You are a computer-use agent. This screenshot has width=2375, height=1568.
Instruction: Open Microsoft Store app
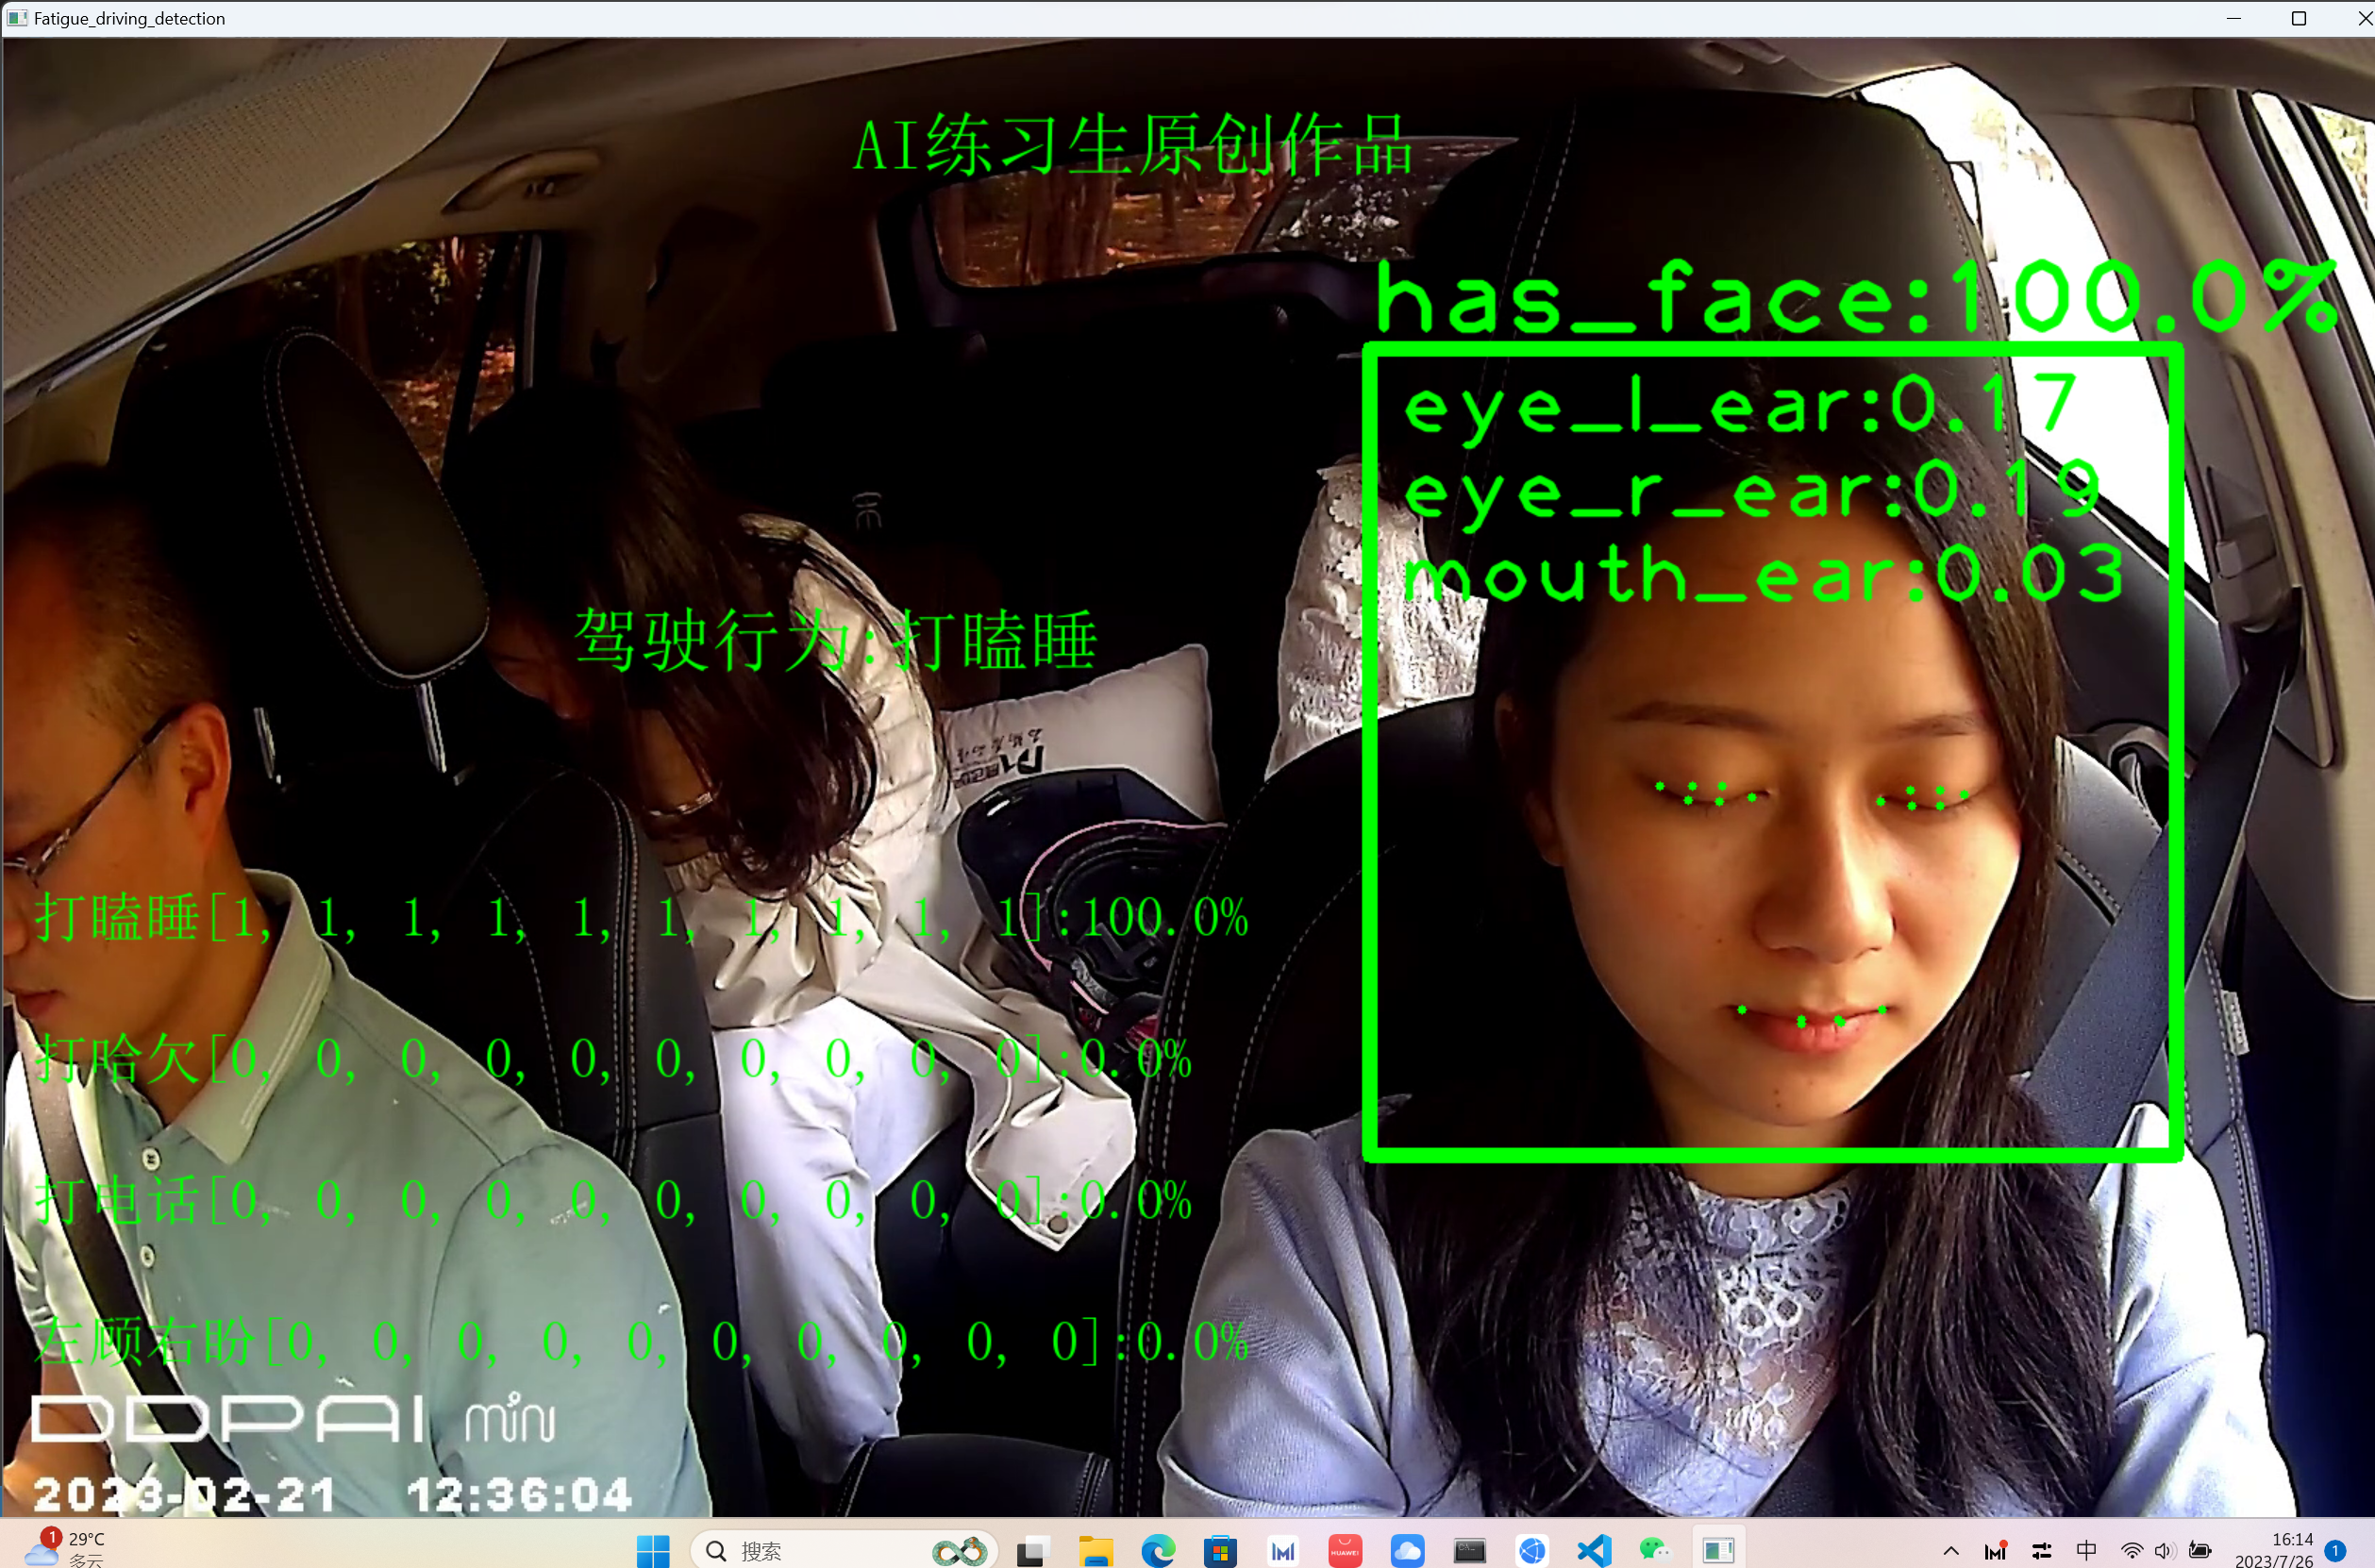click(1220, 1551)
